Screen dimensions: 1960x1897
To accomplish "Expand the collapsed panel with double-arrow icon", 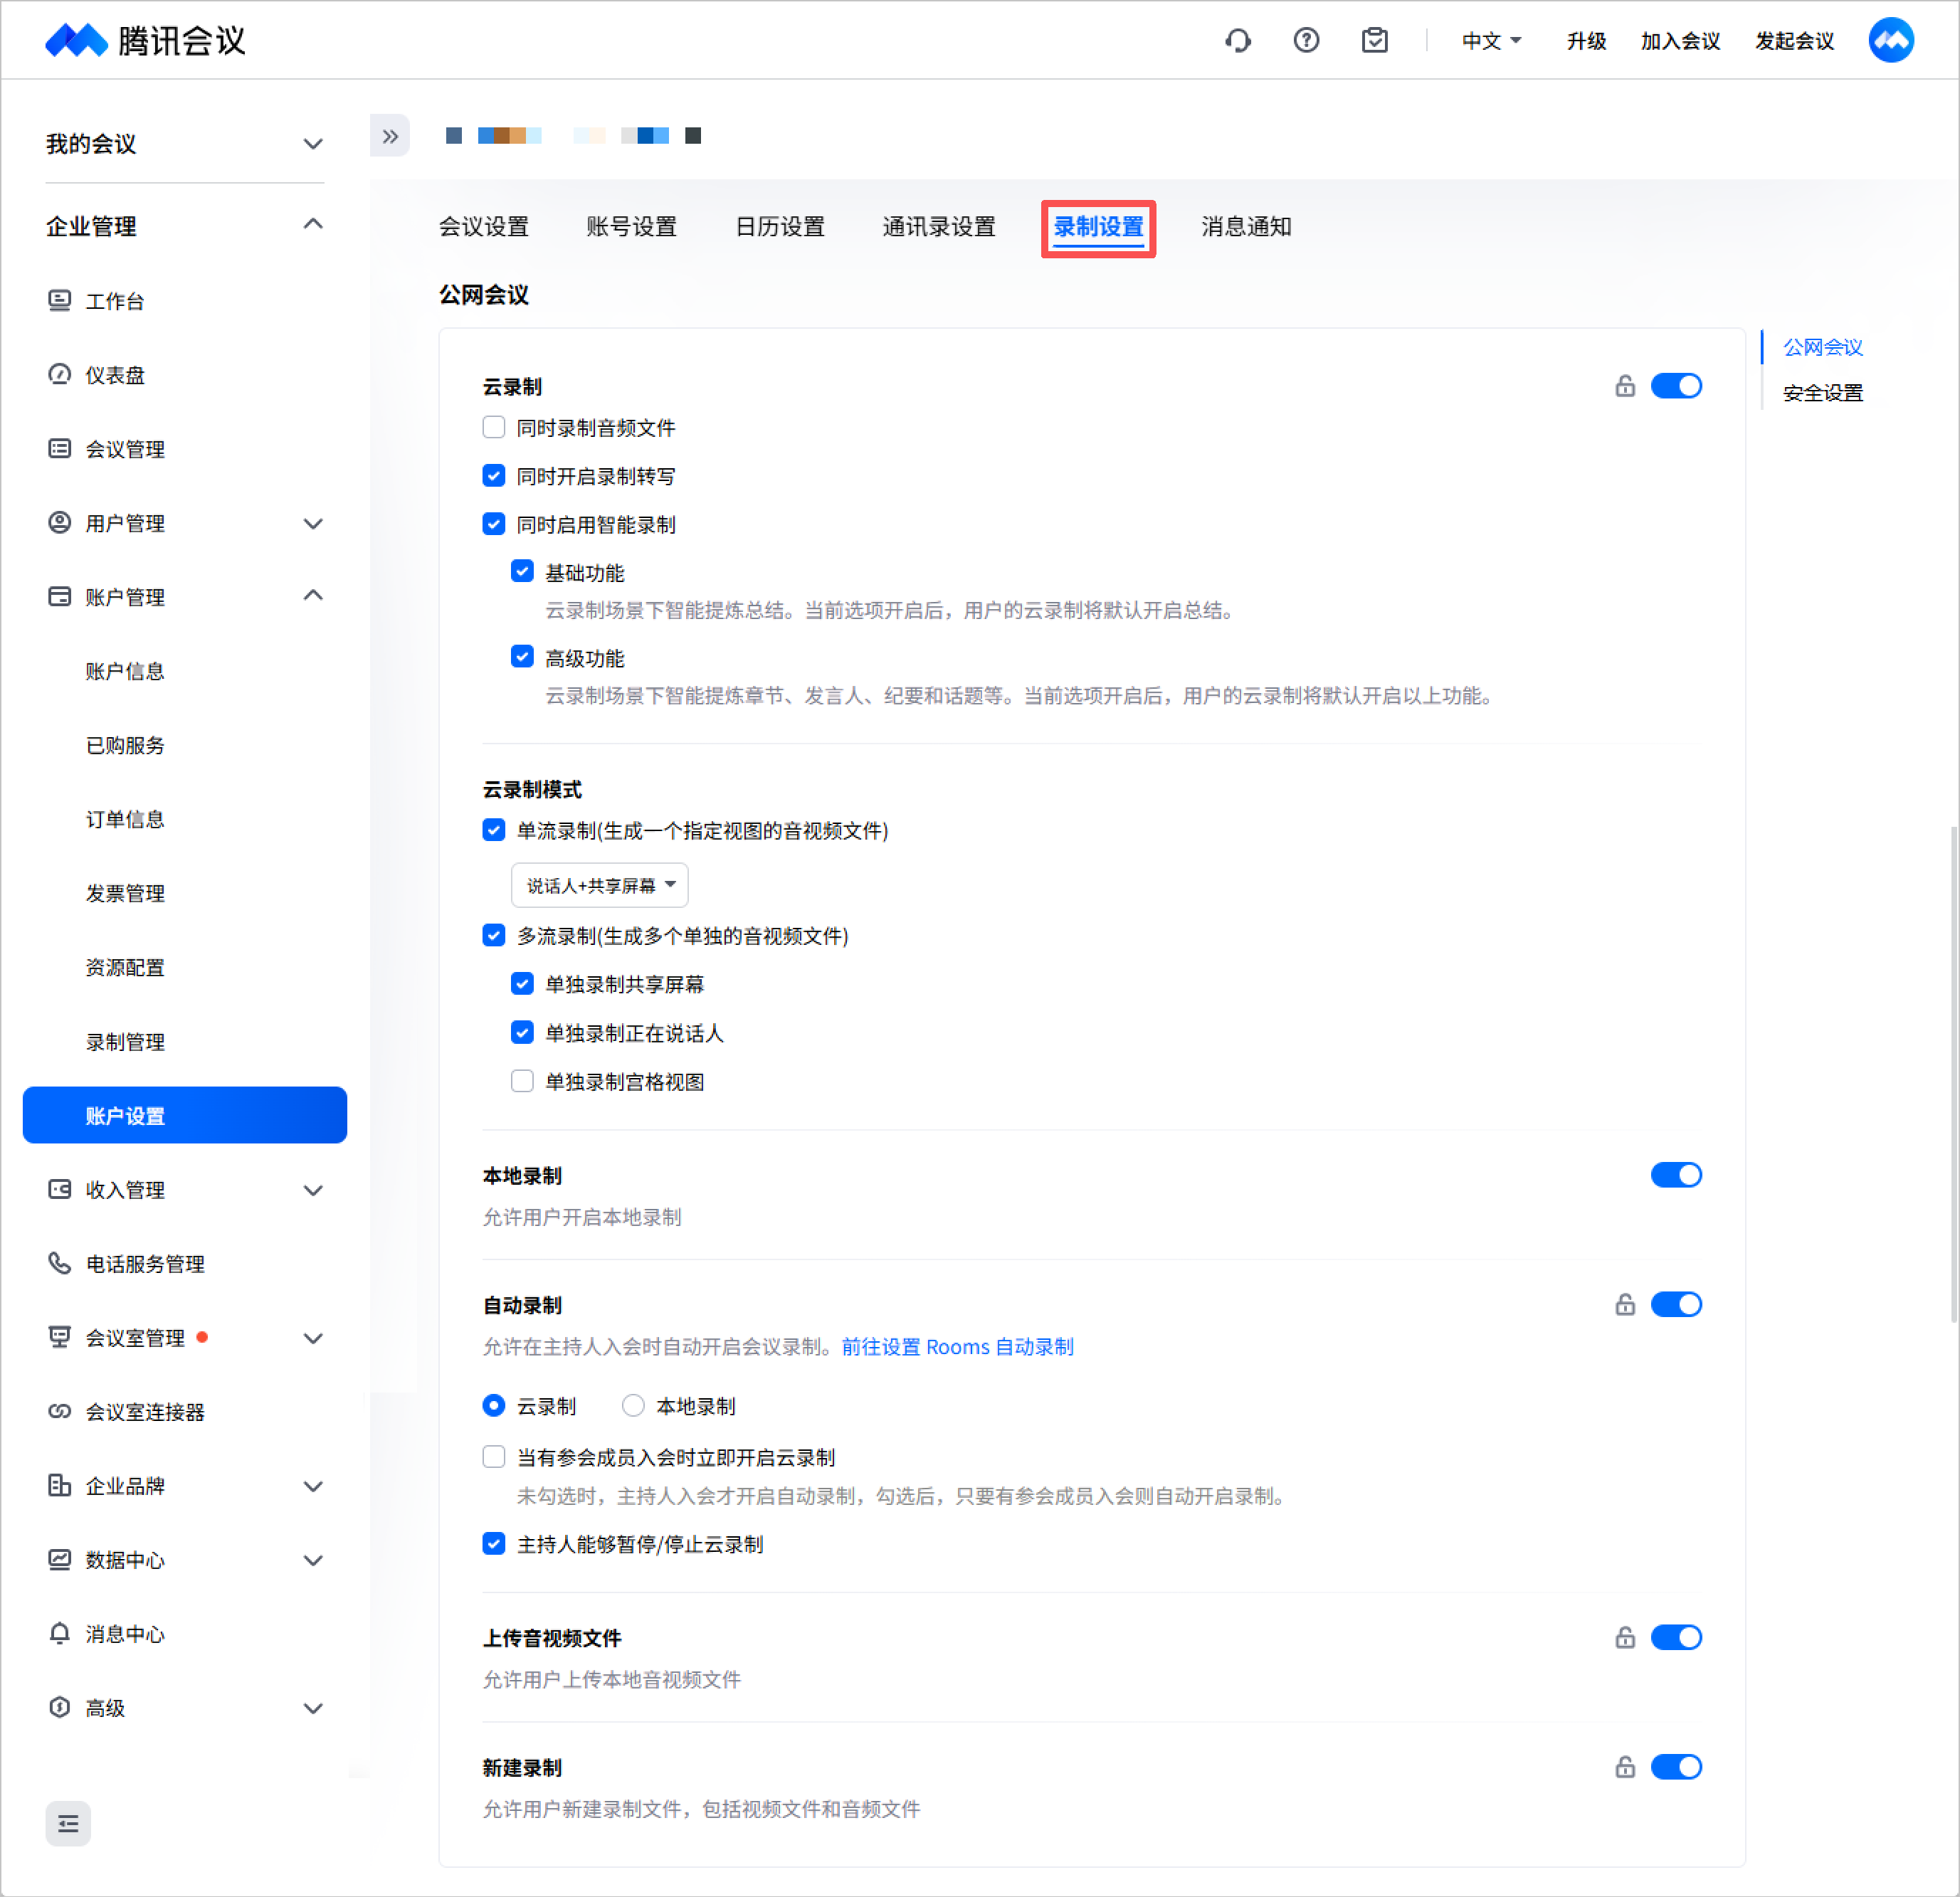I will click(390, 136).
